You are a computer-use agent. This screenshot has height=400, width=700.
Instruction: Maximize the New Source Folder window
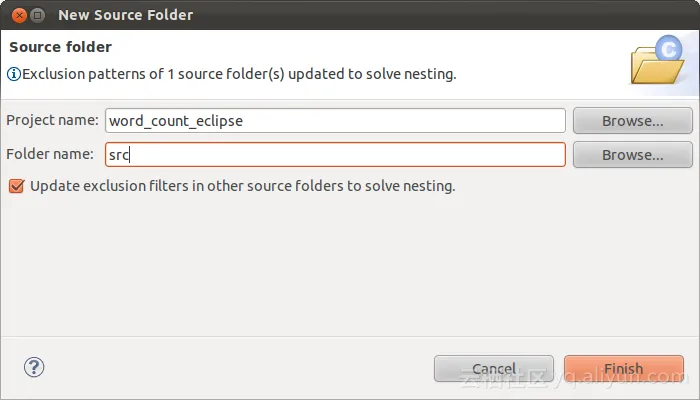(x=36, y=15)
